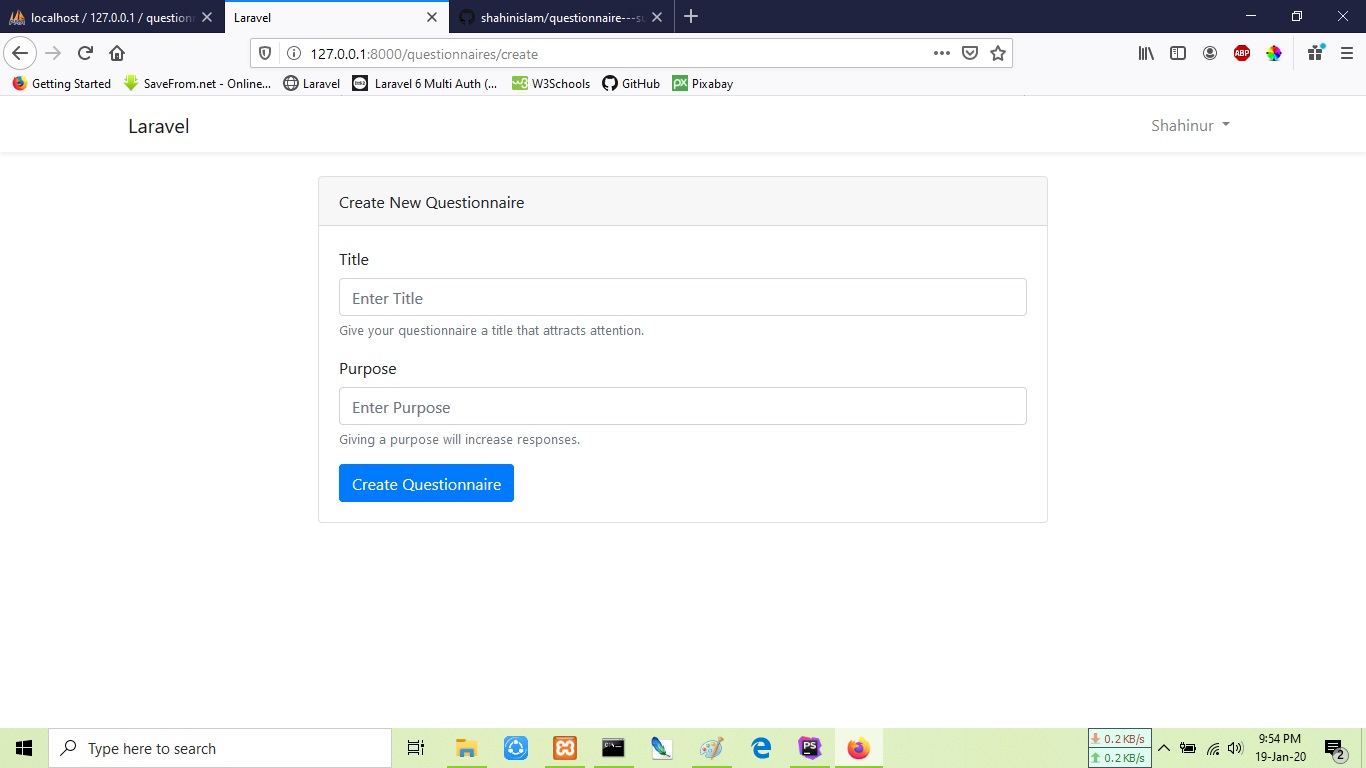1366x768 pixels.
Task: Toggle the browser sidebar view
Action: click(1177, 53)
